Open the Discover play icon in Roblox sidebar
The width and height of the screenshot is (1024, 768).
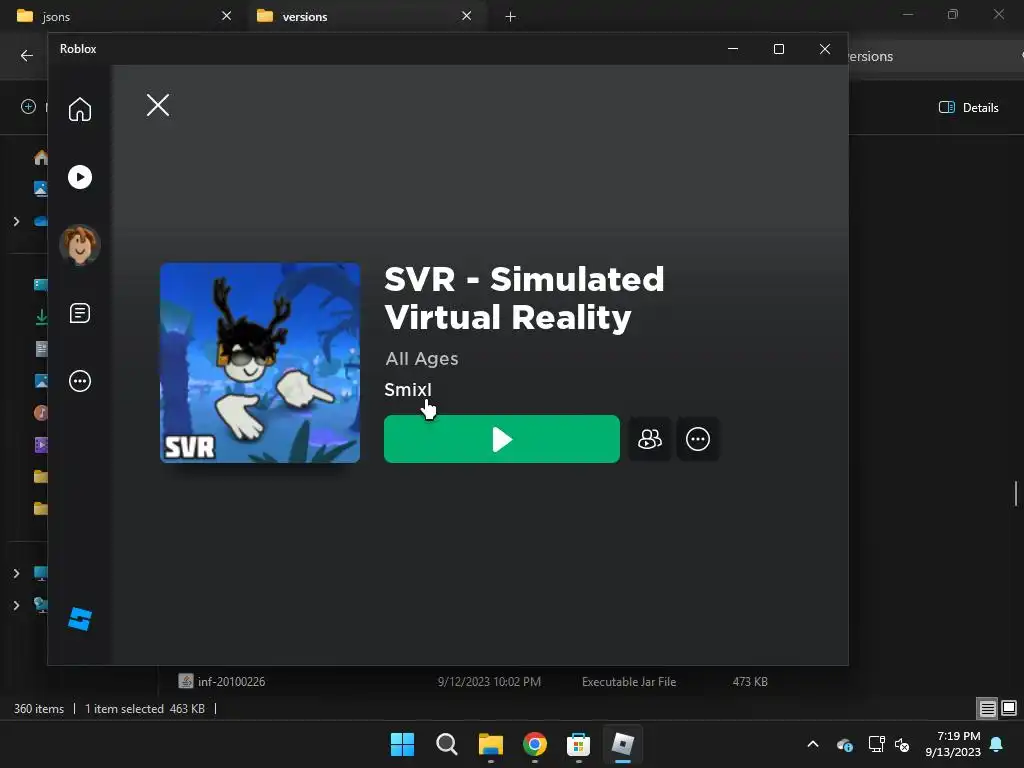point(80,177)
